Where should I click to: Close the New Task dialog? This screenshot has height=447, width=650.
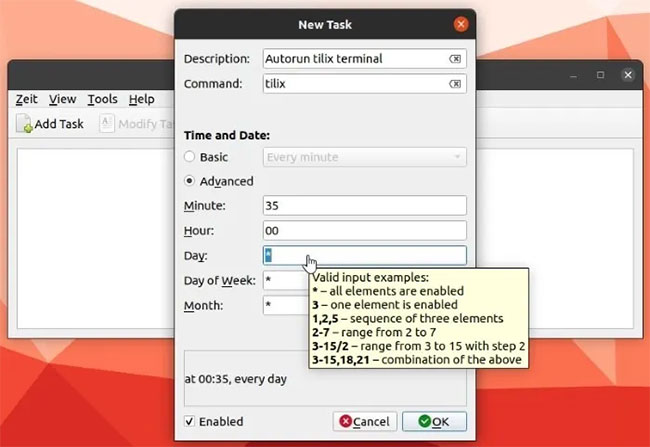pos(461,24)
